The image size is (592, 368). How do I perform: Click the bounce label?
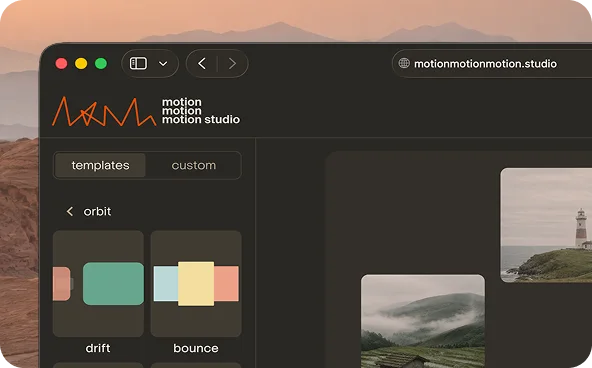tap(196, 348)
